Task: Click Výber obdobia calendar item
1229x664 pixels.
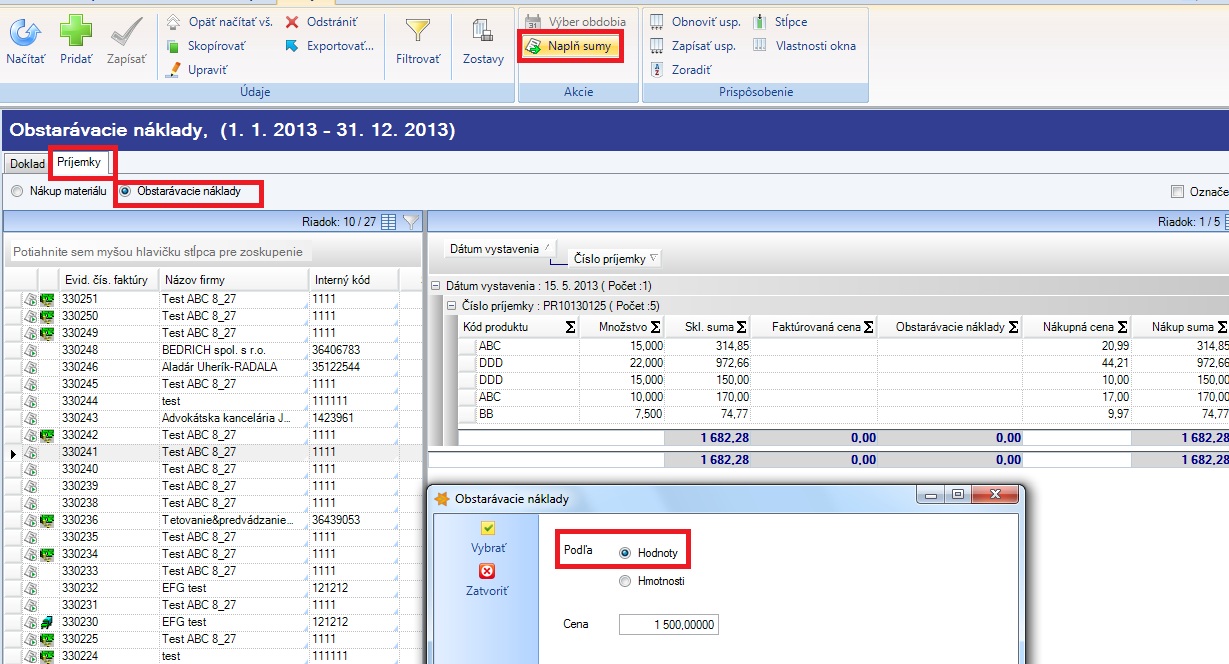Action: [576, 21]
